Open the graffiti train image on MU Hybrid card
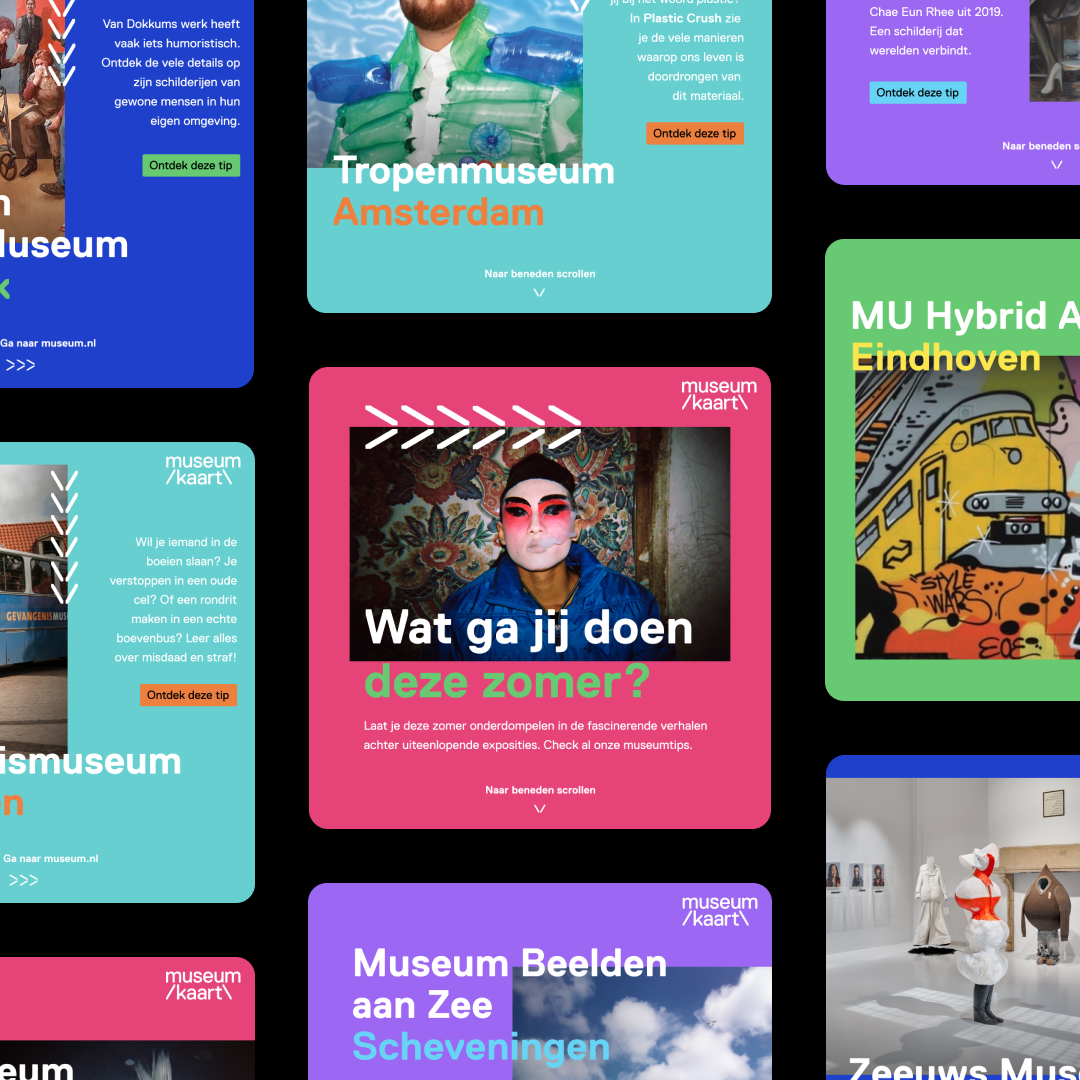This screenshot has height=1080, width=1080. pyautogui.click(x=967, y=520)
